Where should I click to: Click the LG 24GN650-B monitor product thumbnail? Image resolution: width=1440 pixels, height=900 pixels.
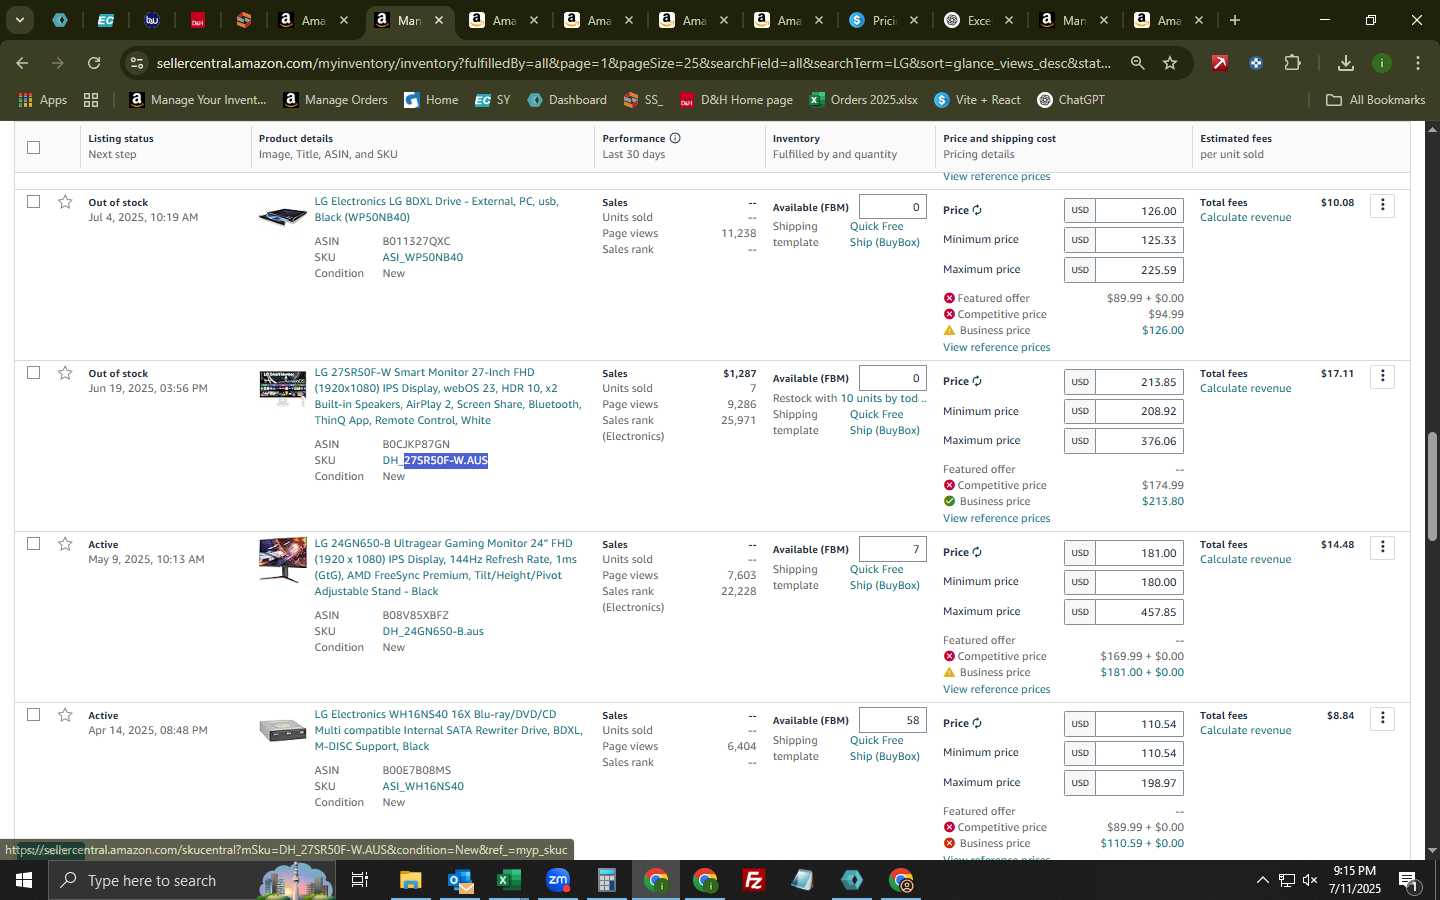point(283,560)
